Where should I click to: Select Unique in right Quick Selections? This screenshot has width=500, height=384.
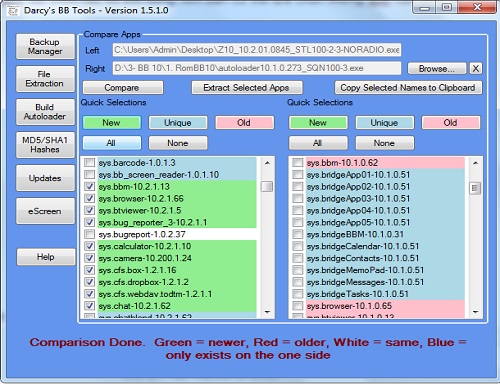tap(385, 123)
